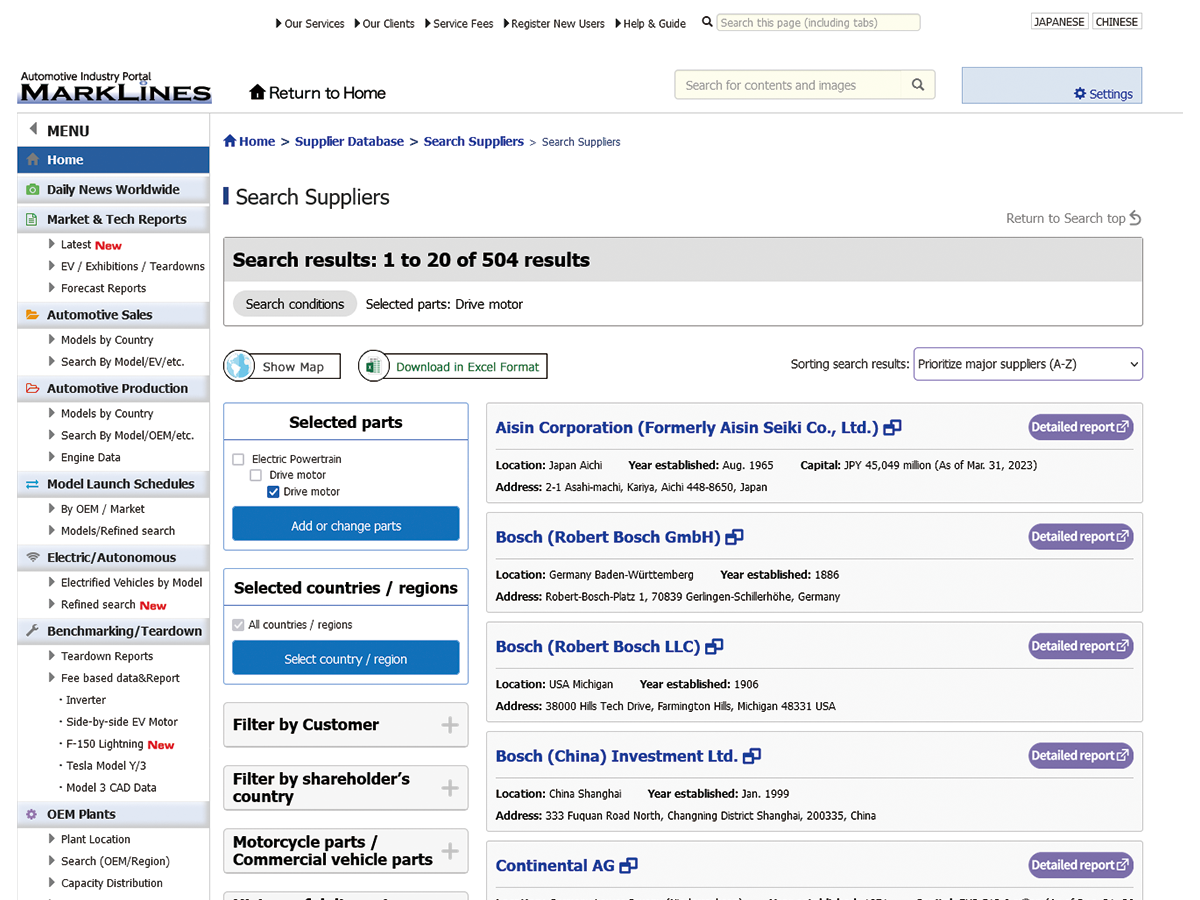Viewport: 1200px width, 900px height.
Task: Expand Filter by shareholder's country panel
Action: pyautogui.click(x=346, y=788)
